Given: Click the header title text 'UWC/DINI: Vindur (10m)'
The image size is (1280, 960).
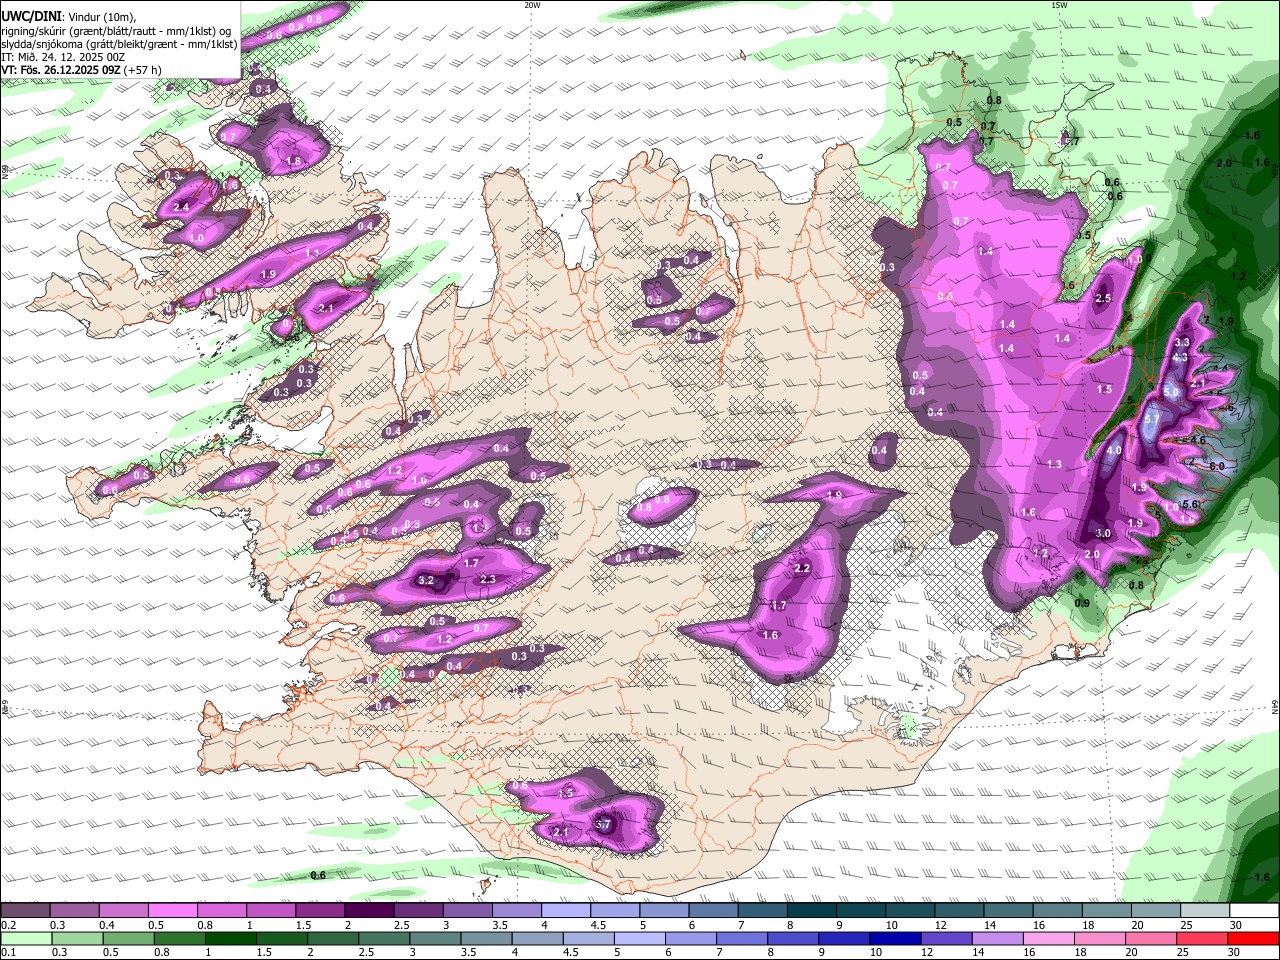Looking at the screenshot, I should pyautogui.click(x=69, y=17).
